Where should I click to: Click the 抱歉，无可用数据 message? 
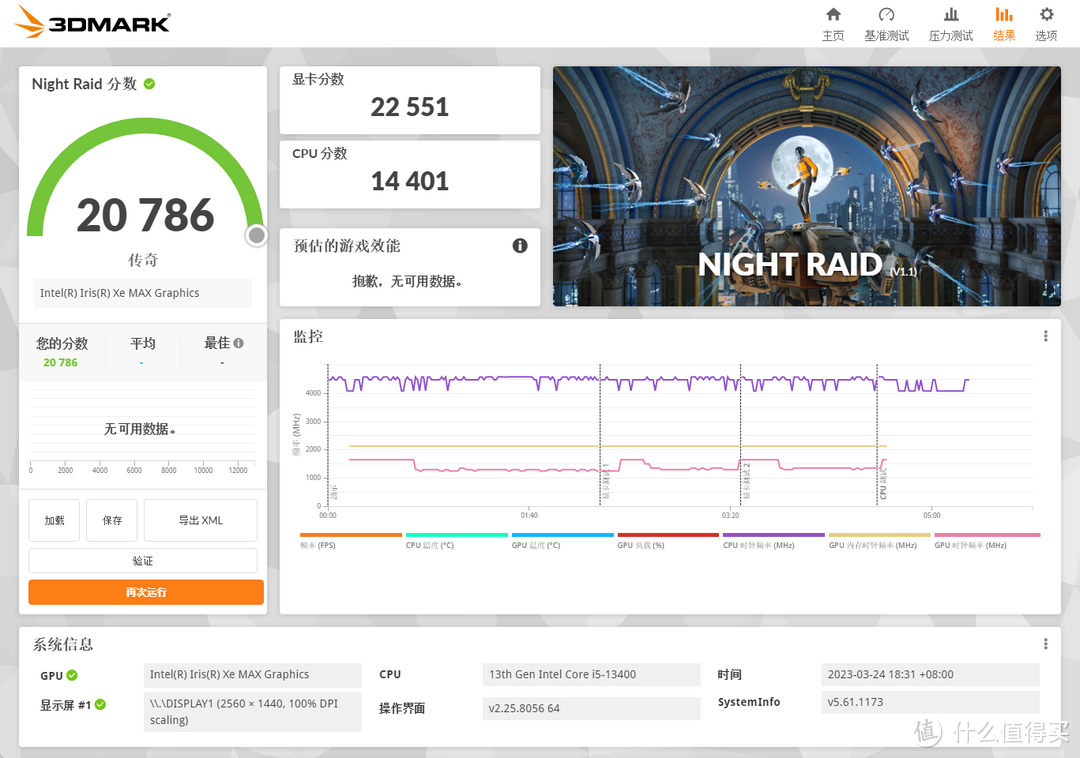407,281
